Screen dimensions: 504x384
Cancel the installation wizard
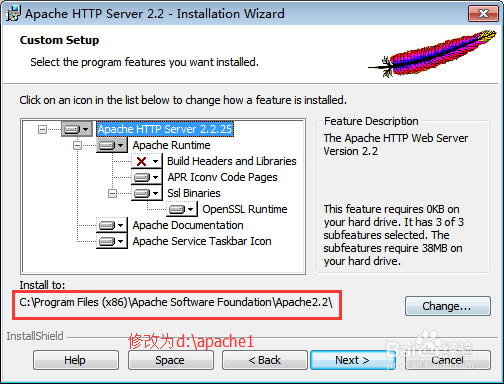tap(448, 360)
